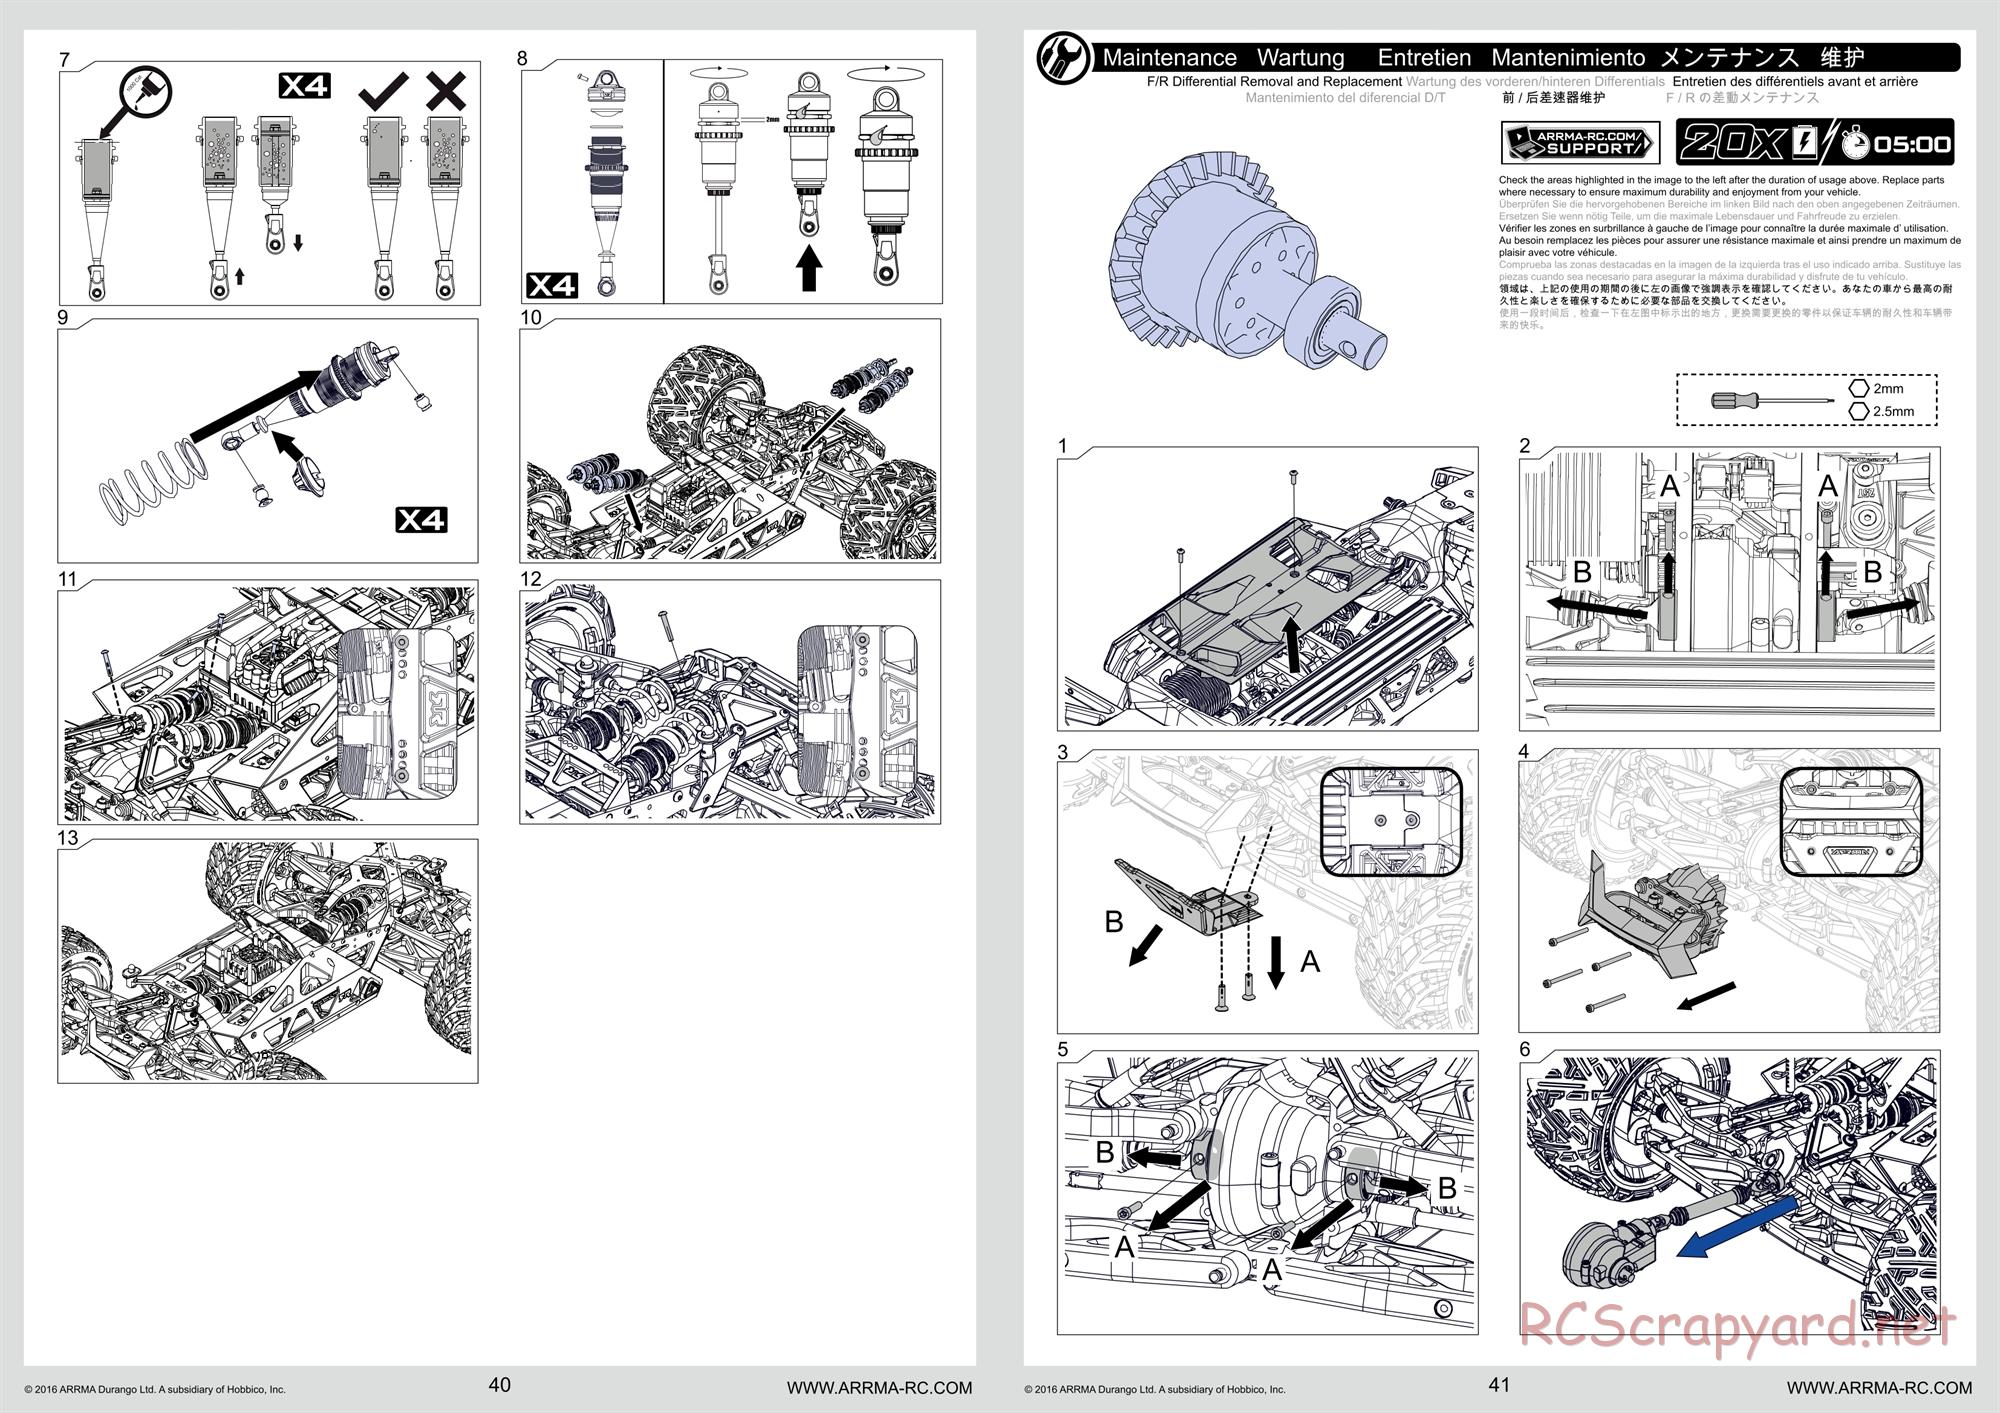Click page number 40
The height and width of the screenshot is (1413, 2000).
tap(499, 1385)
